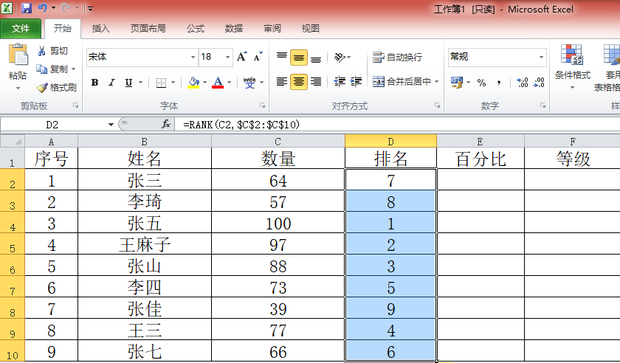Open the 文件 File tab

point(21,28)
